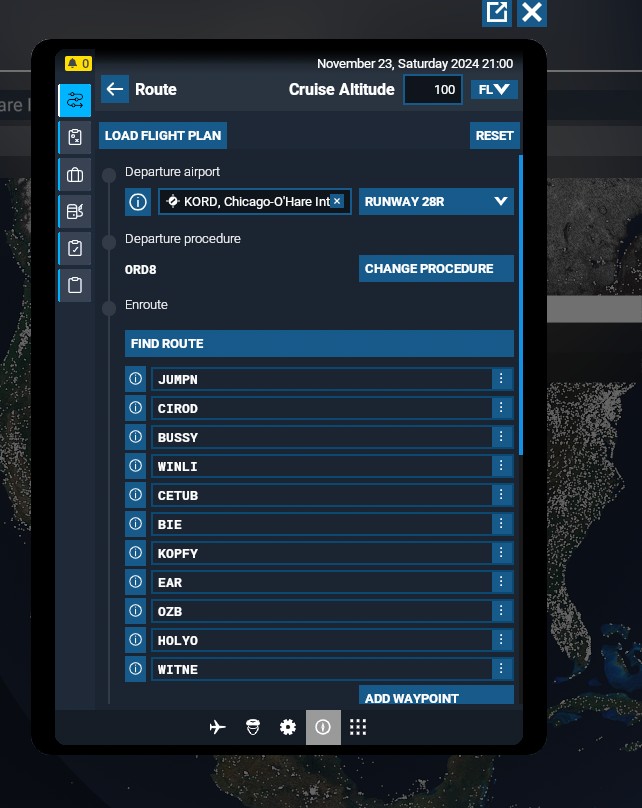The image size is (642, 808).
Task: Click the LOAD FLIGHT PLAN button
Action: [163, 135]
